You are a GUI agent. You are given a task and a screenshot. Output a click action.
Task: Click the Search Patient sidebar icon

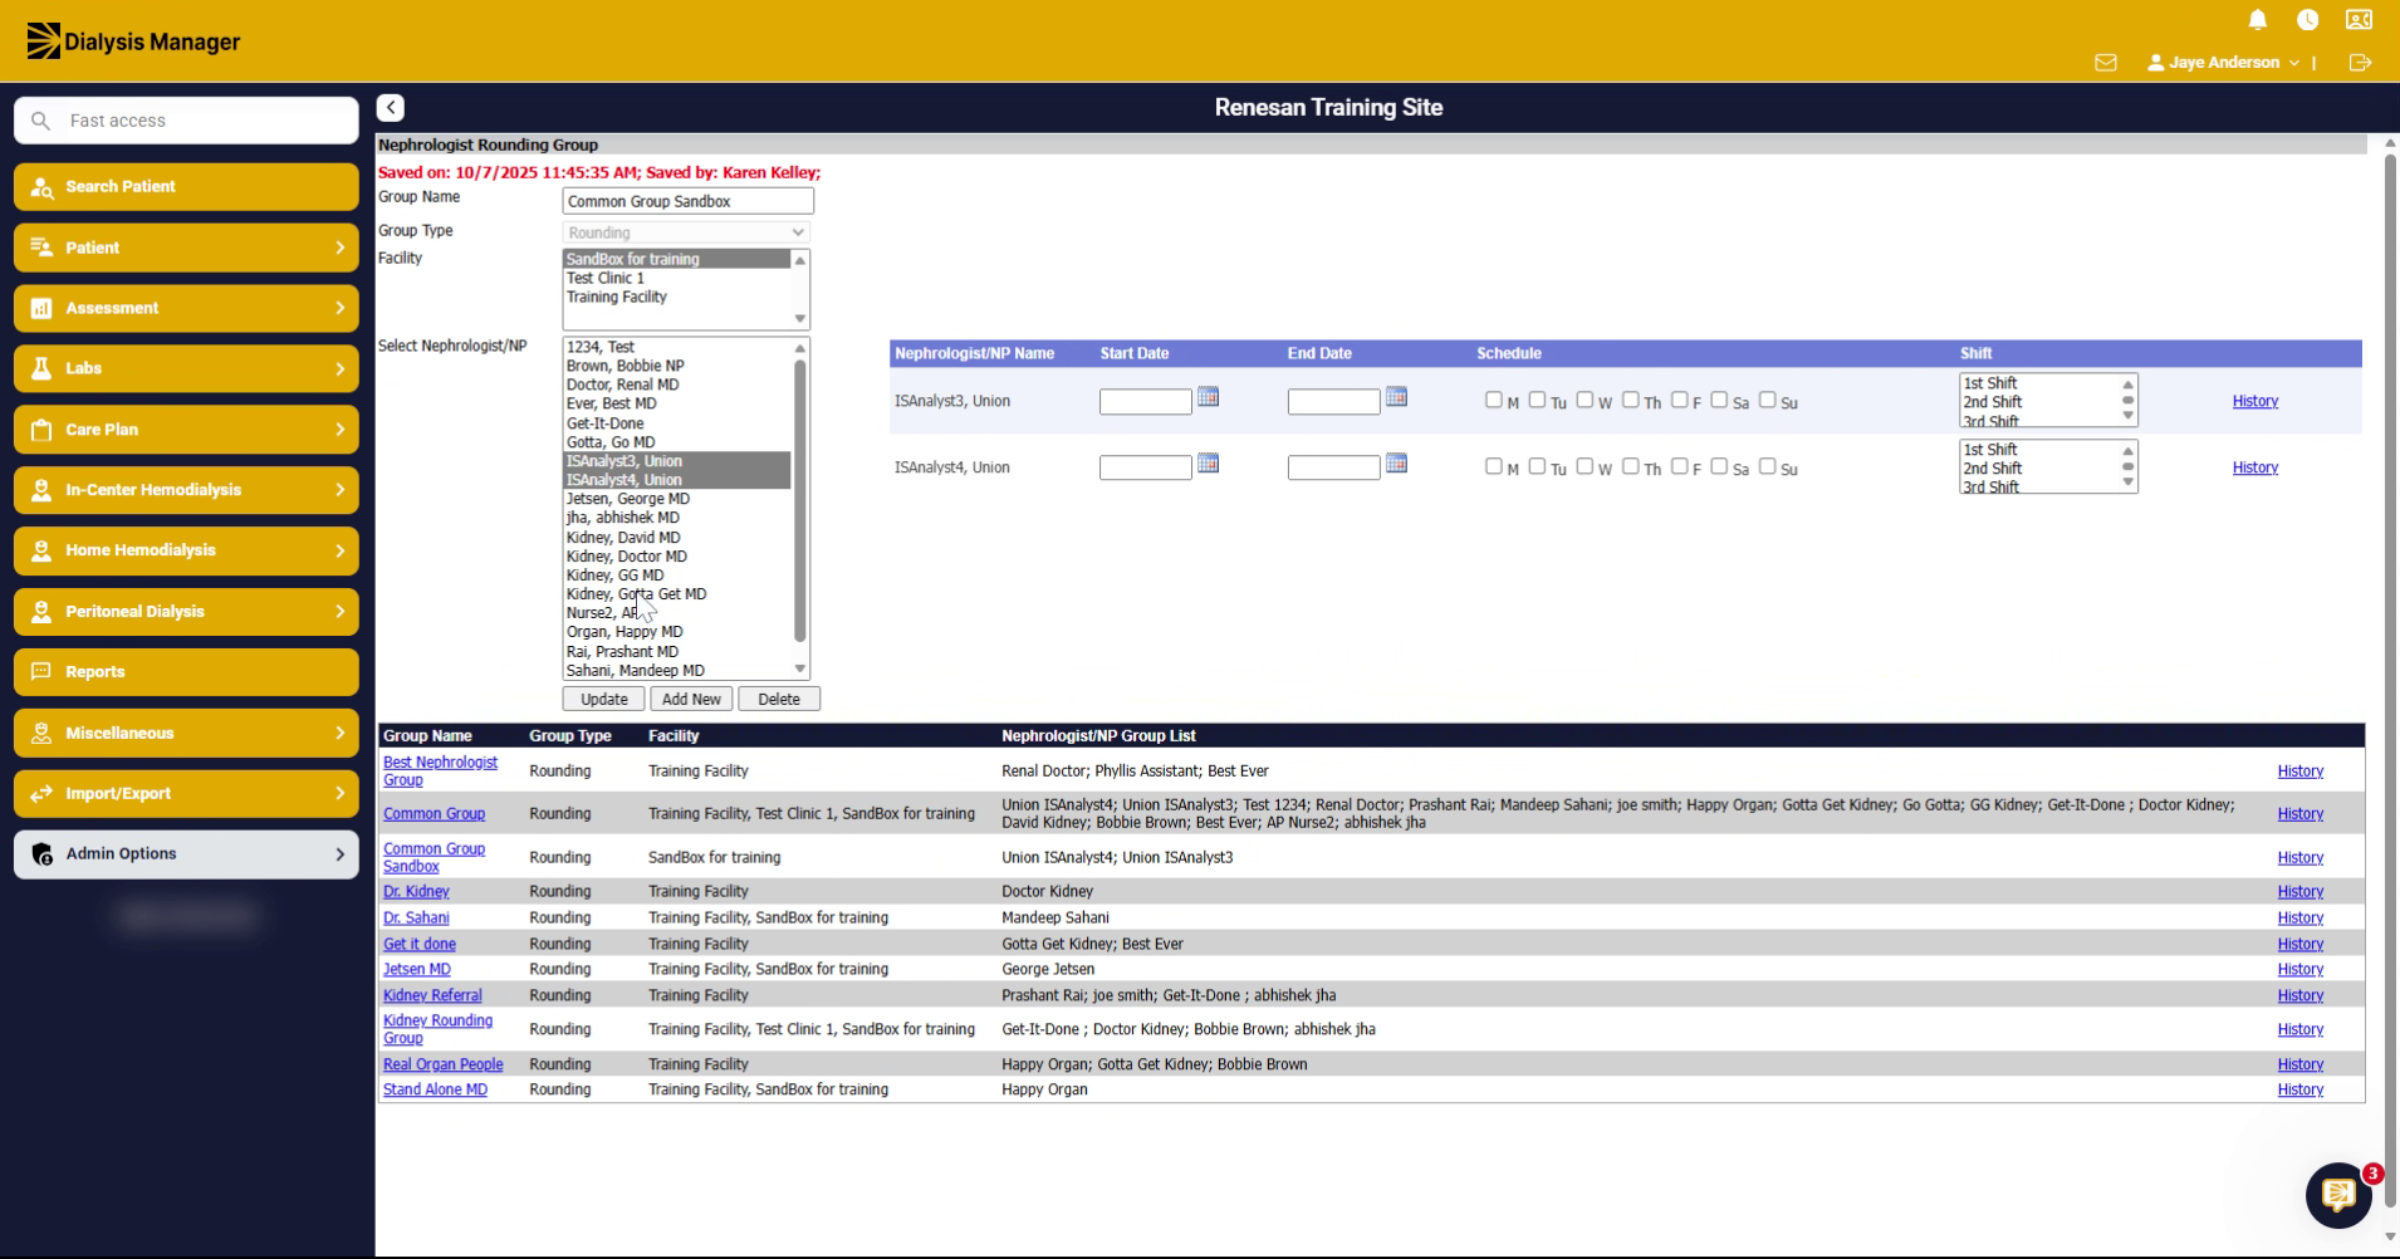(x=41, y=187)
